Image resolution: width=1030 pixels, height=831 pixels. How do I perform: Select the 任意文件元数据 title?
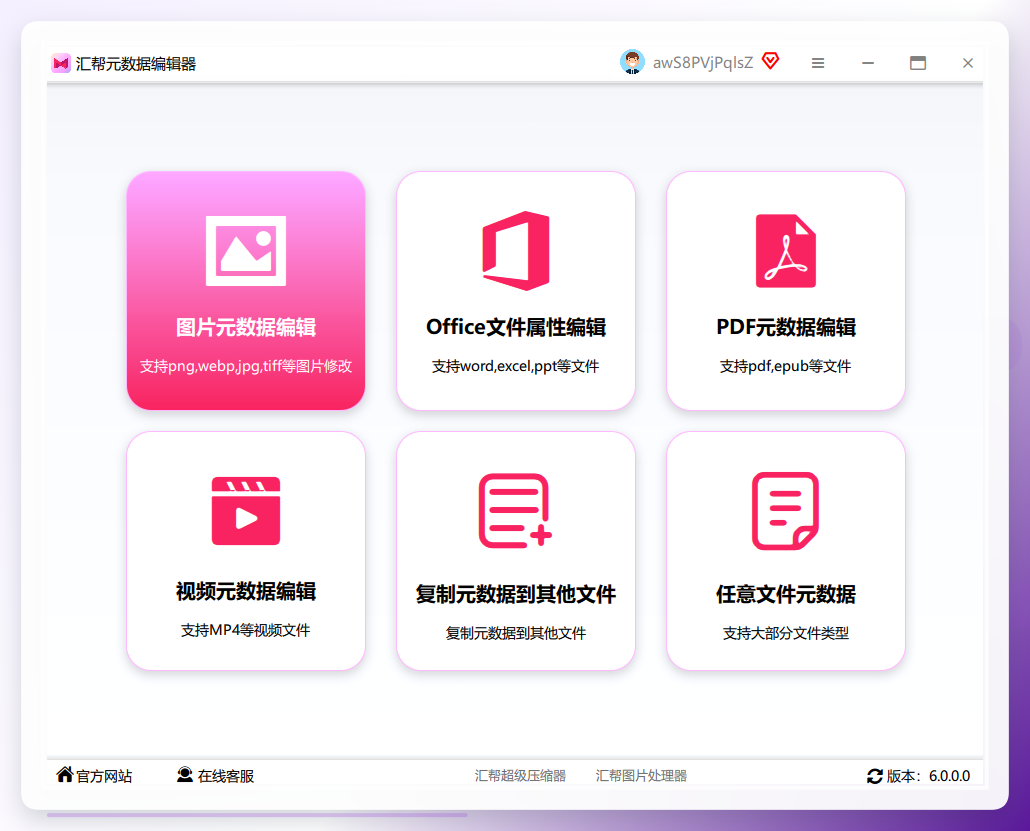(786, 595)
